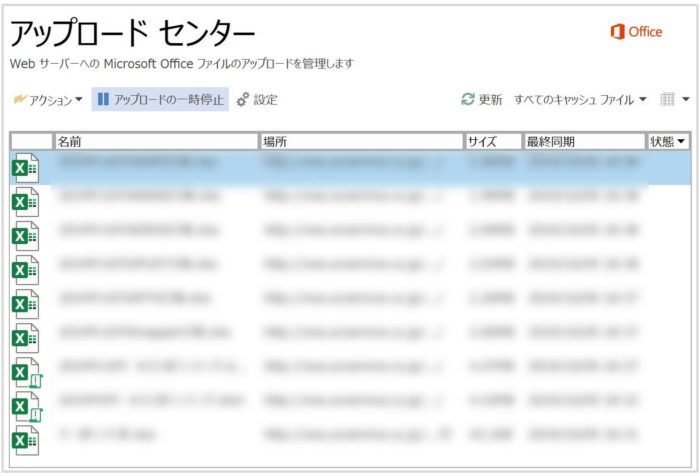Sort by 場所 column header
This screenshot has width=700, height=476.
(361, 142)
